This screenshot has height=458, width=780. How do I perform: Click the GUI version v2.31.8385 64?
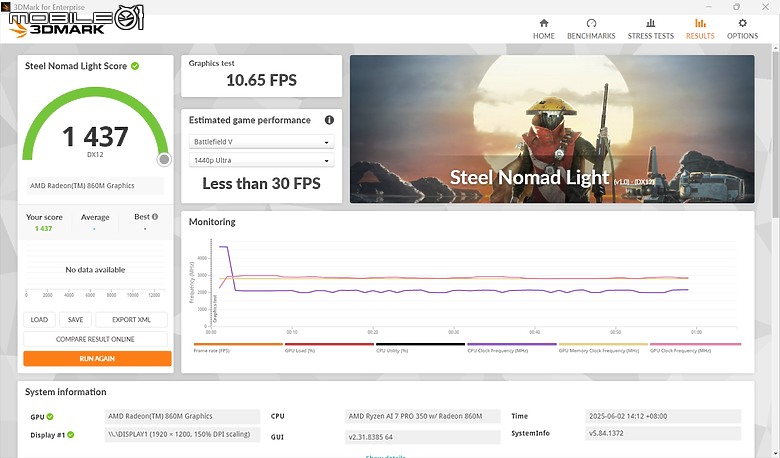coord(422,437)
